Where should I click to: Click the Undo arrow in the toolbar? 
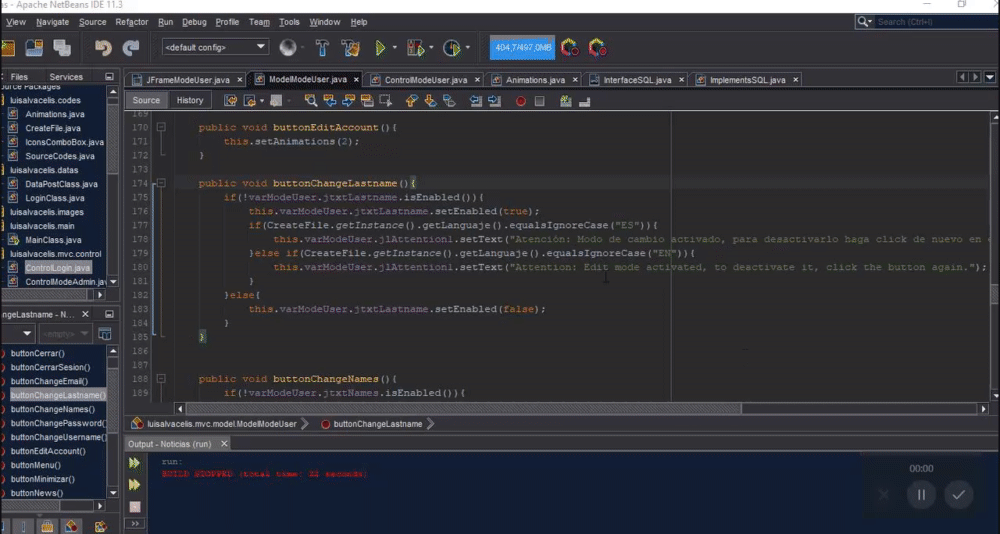(102, 47)
